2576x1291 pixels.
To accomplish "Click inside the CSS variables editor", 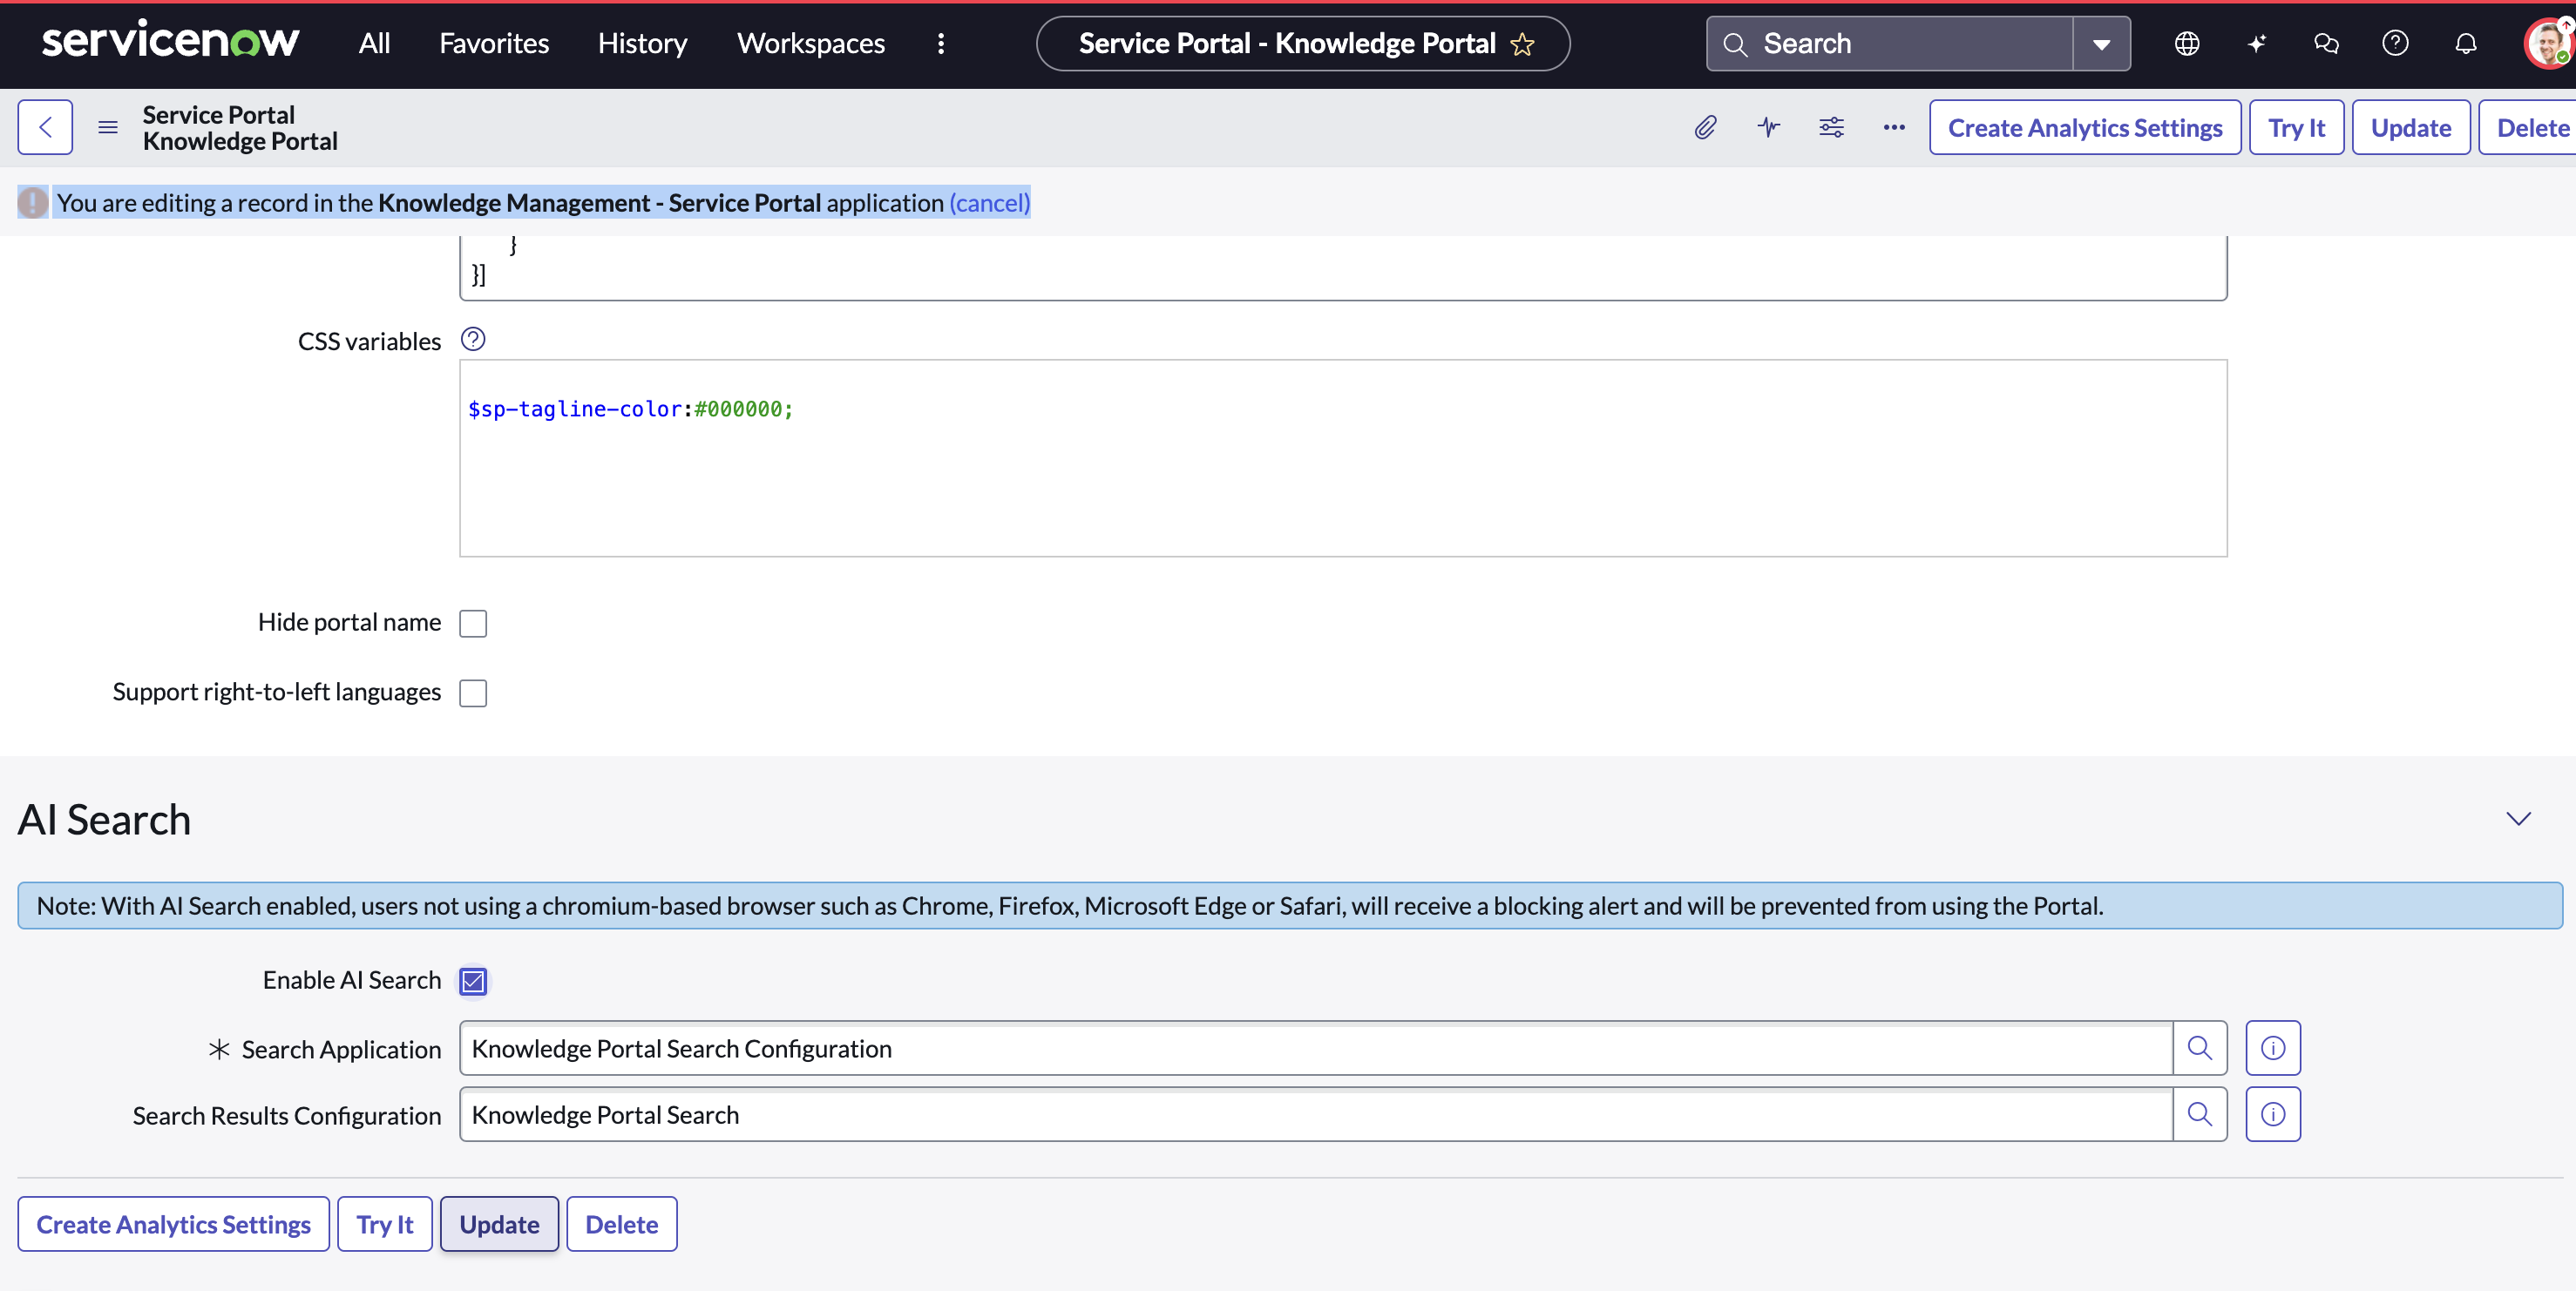I will (1342, 458).
